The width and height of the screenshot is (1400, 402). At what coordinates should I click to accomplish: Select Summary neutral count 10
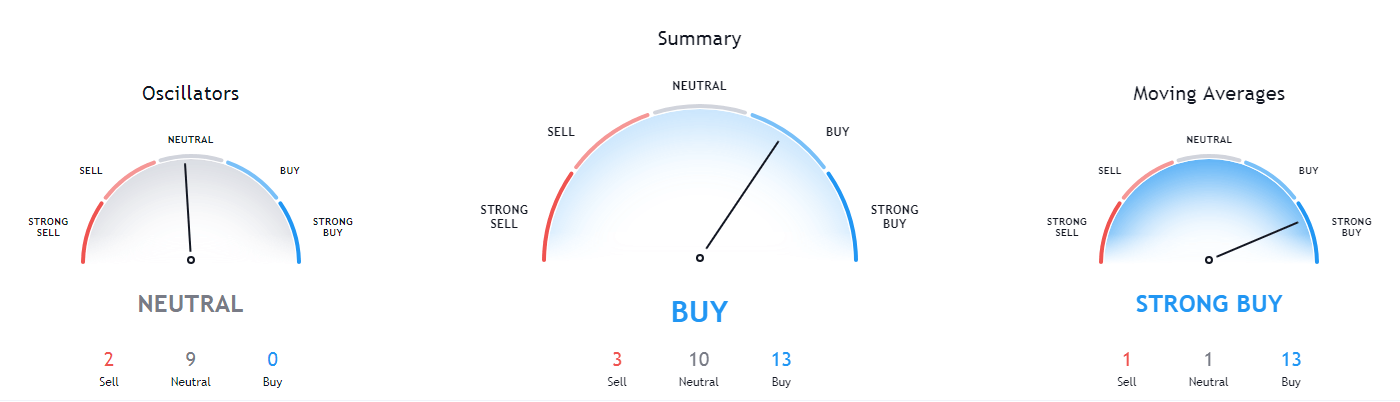pyautogui.click(x=699, y=360)
